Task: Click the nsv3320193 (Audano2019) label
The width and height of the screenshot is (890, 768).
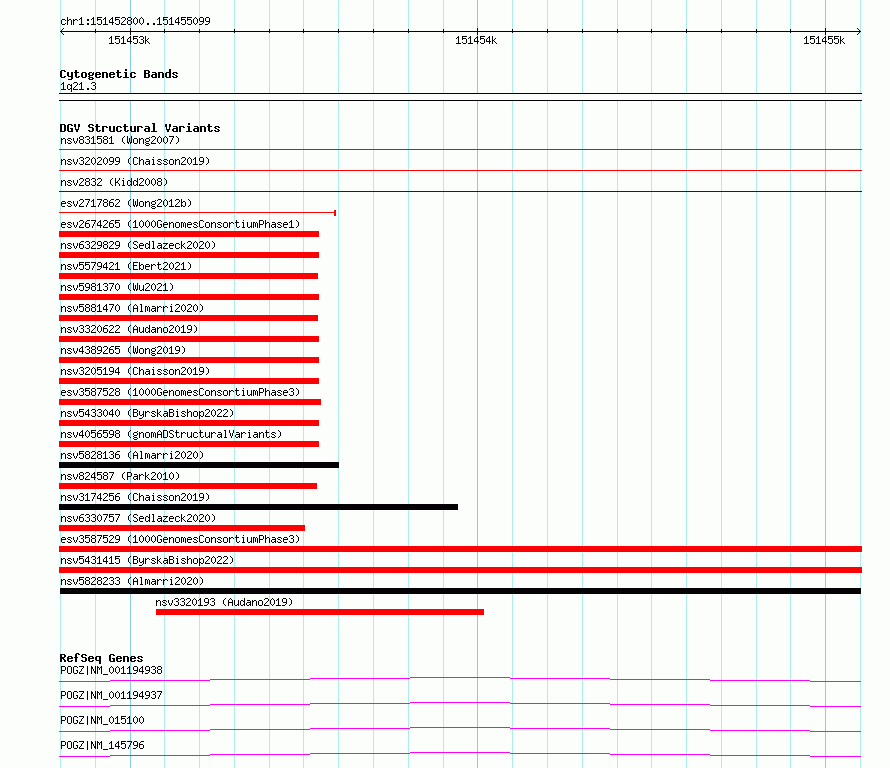Action: (224, 602)
